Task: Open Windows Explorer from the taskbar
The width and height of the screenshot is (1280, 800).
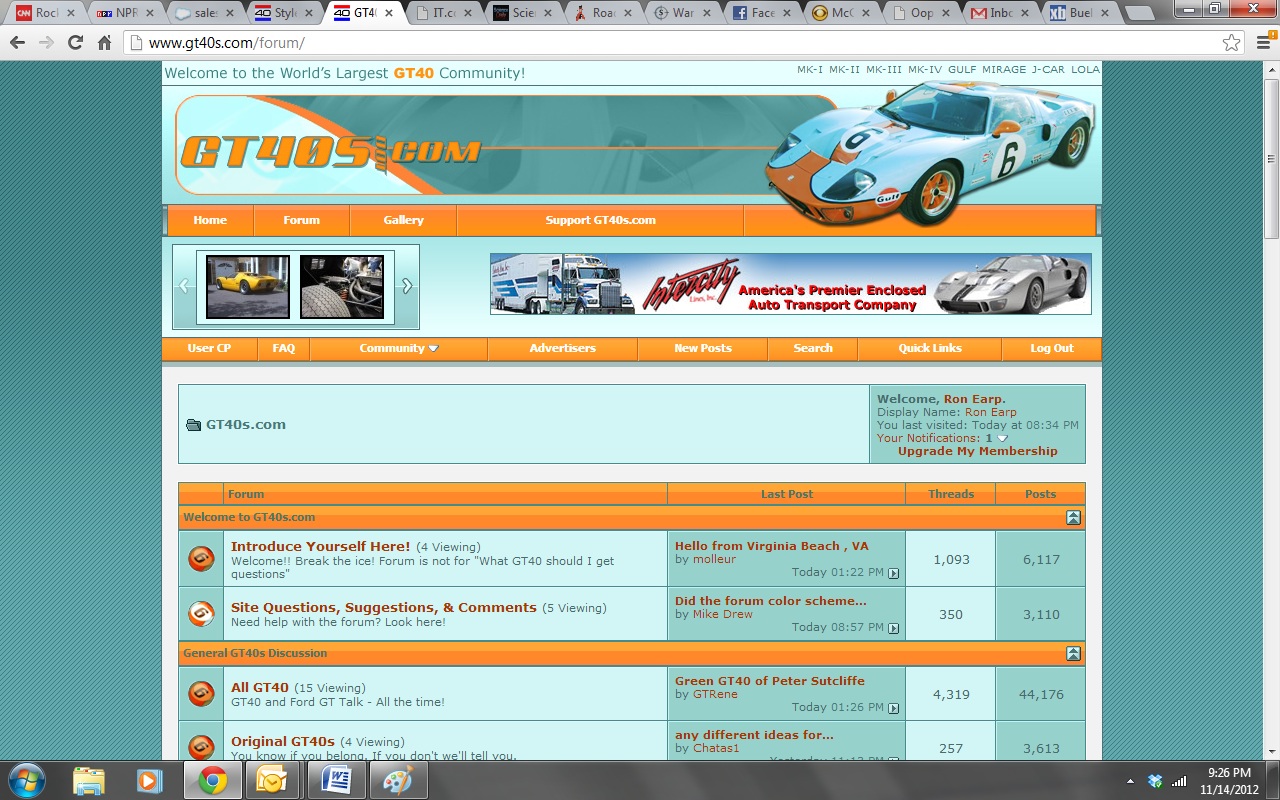Action: tap(89, 780)
